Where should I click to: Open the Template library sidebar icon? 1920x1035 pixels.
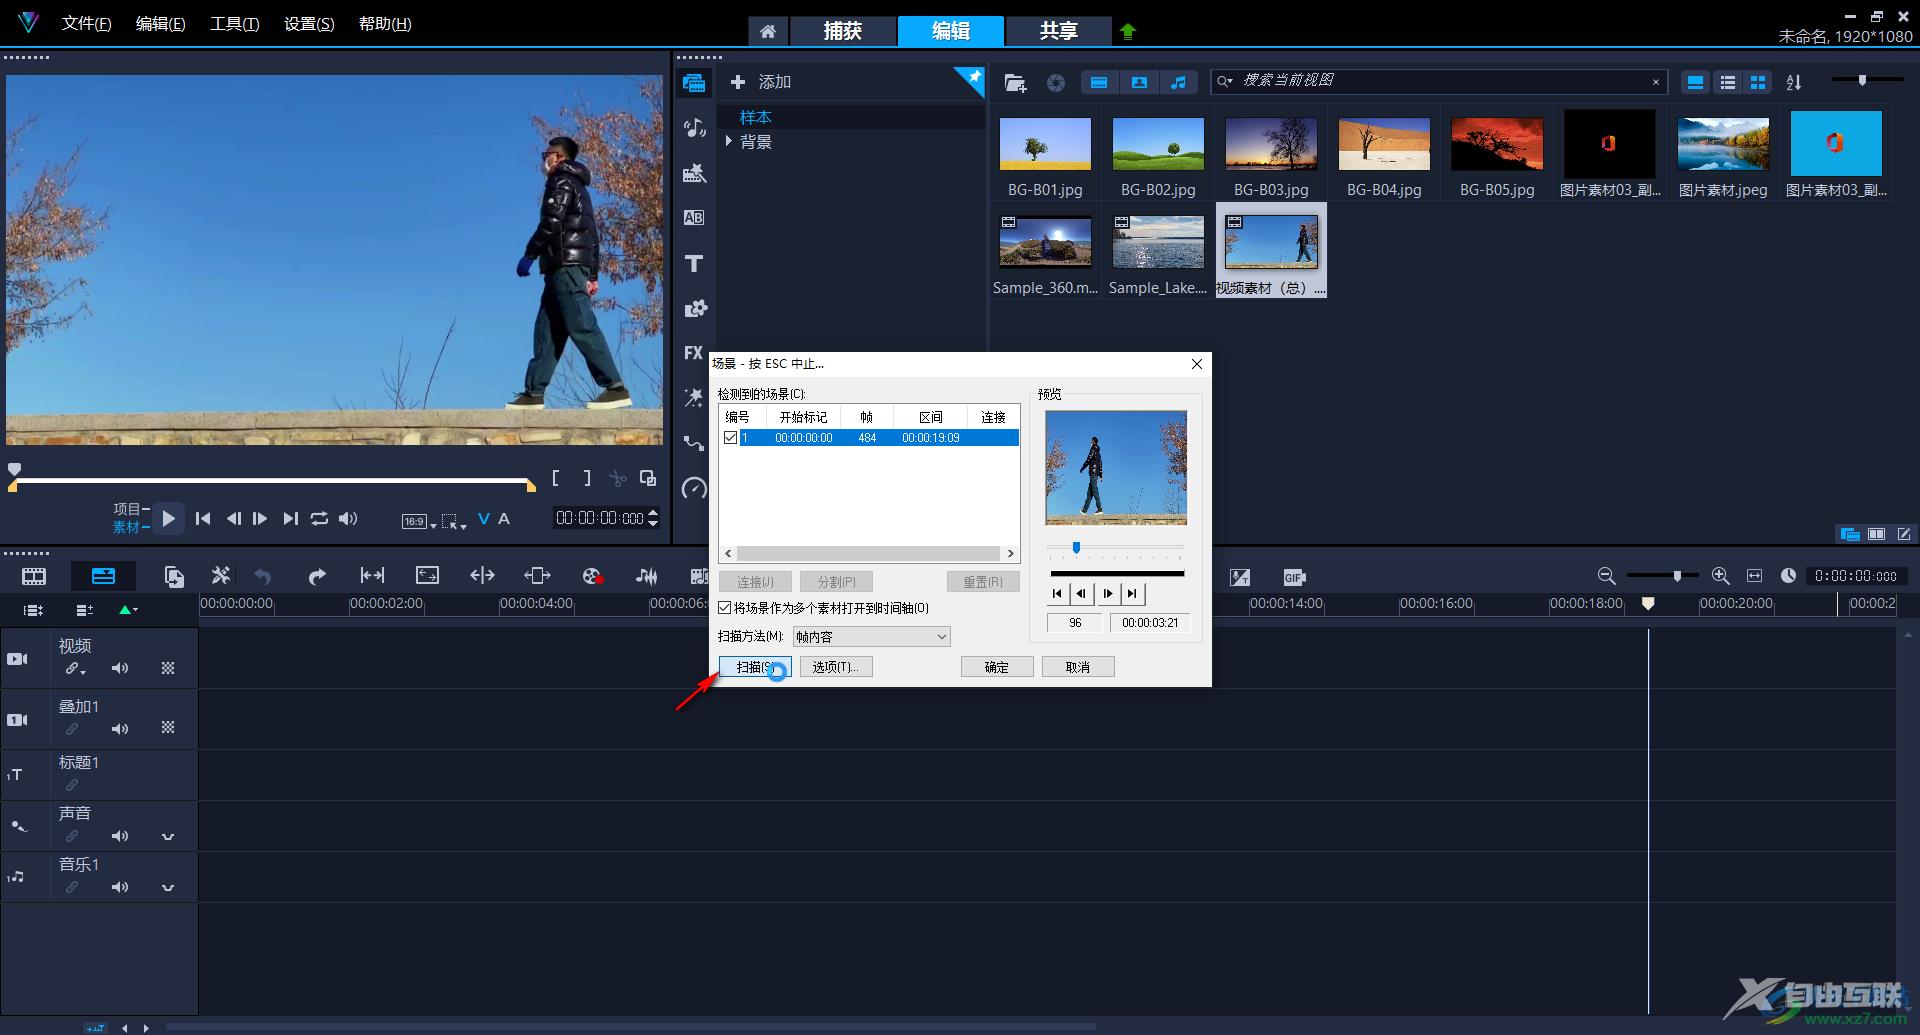coord(694,173)
